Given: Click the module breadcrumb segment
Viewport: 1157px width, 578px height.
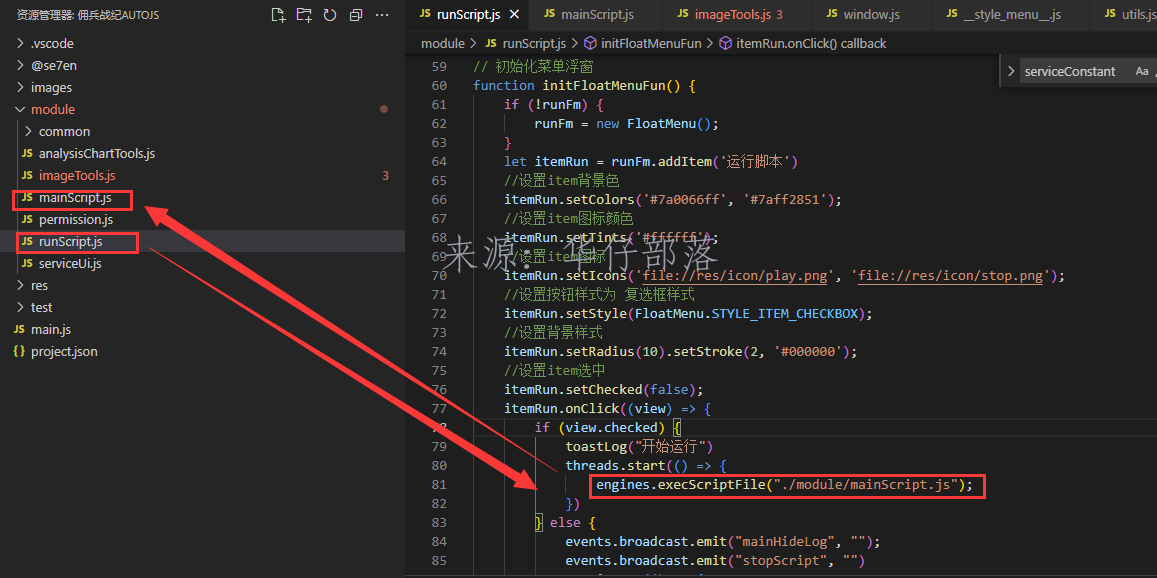Looking at the screenshot, I should click(443, 44).
